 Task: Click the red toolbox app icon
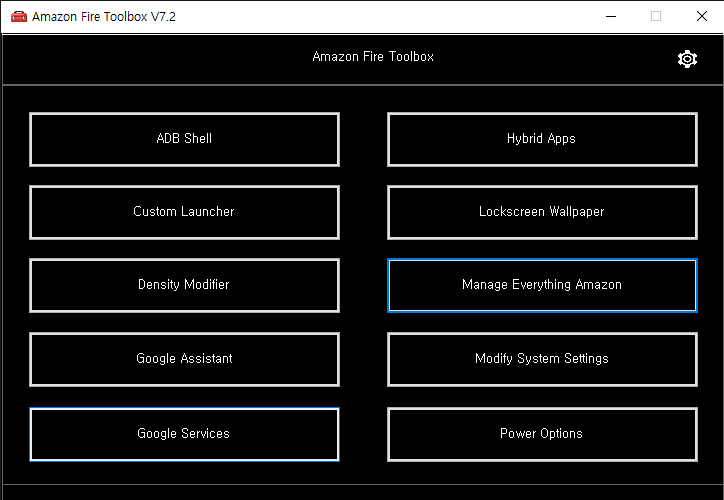click(19, 17)
